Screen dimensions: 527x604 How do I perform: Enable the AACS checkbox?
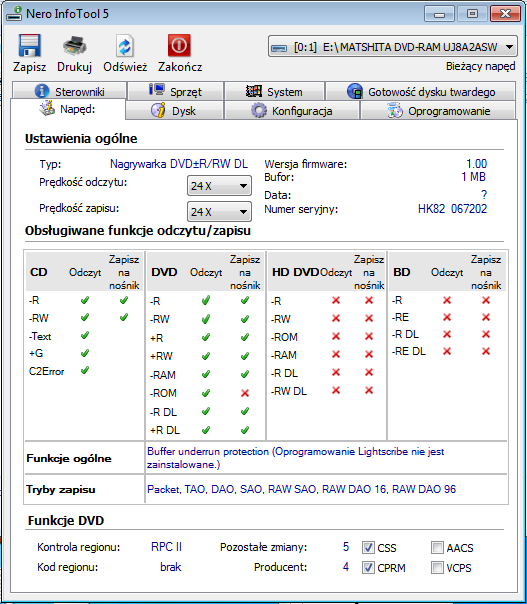click(x=437, y=547)
